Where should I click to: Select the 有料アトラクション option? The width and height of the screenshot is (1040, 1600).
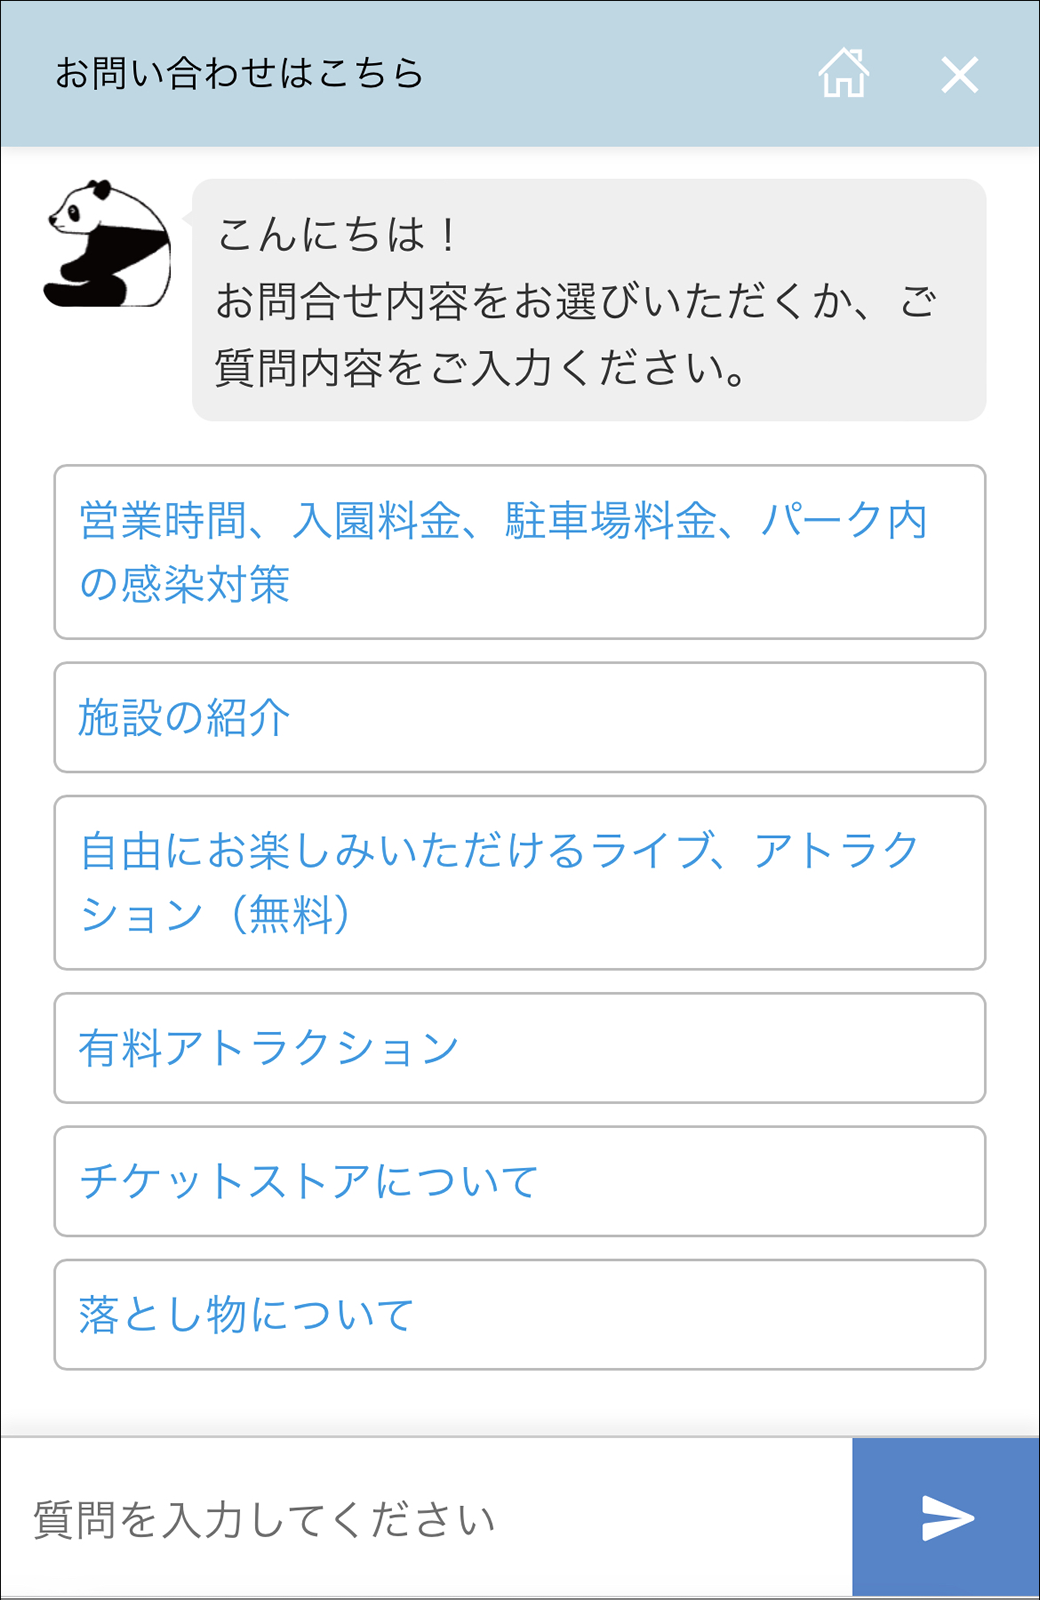tap(520, 1048)
